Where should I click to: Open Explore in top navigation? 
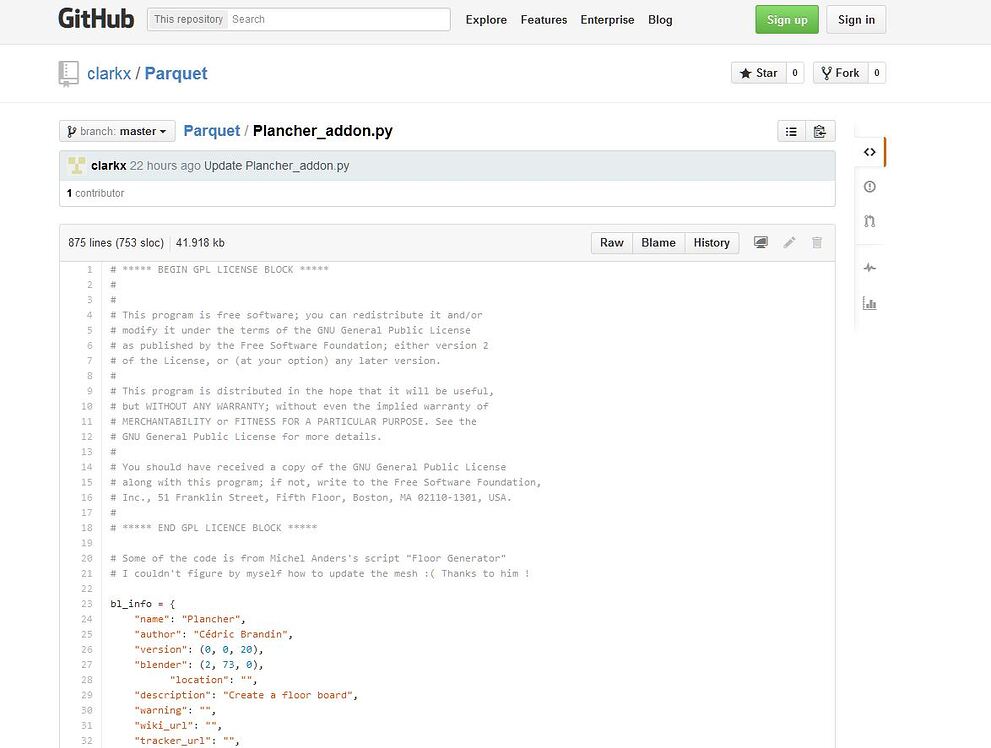pyautogui.click(x=486, y=20)
